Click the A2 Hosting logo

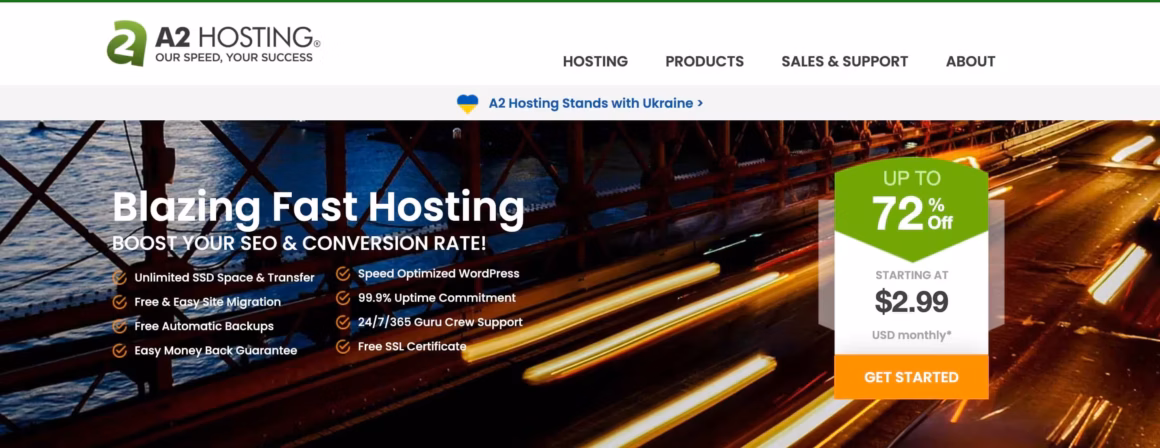(213, 43)
